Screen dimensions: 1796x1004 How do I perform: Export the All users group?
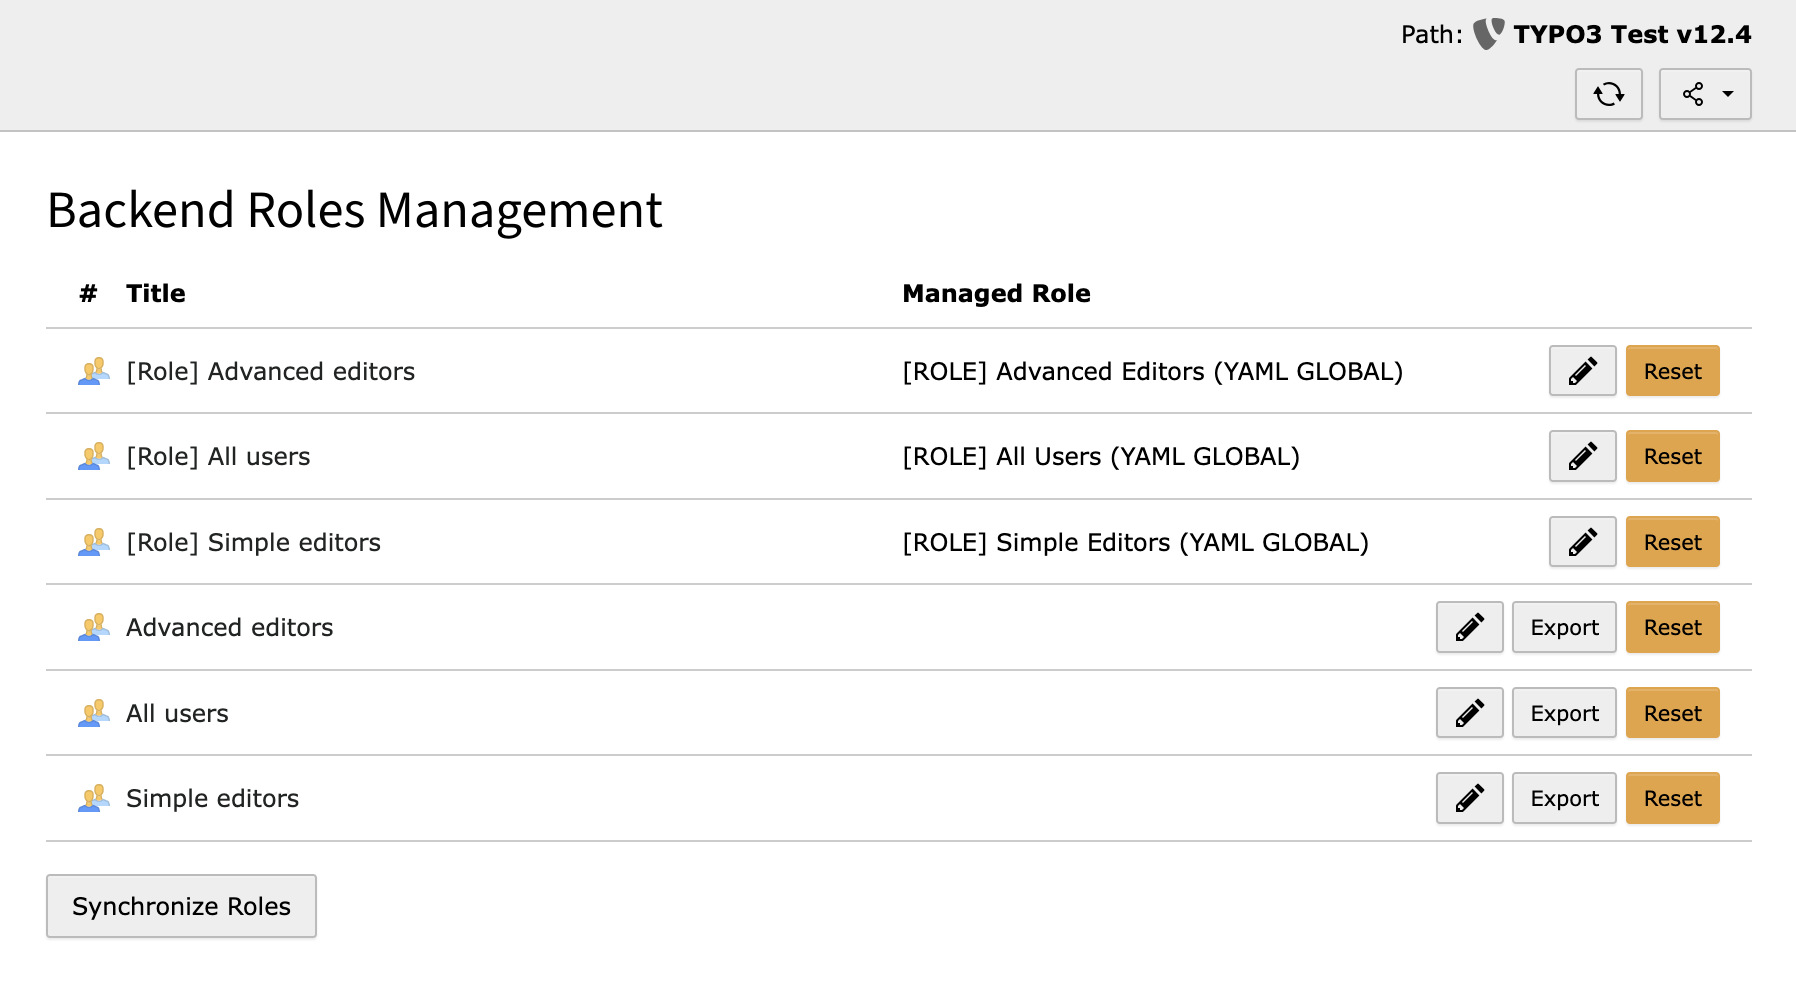click(1564, 713)
